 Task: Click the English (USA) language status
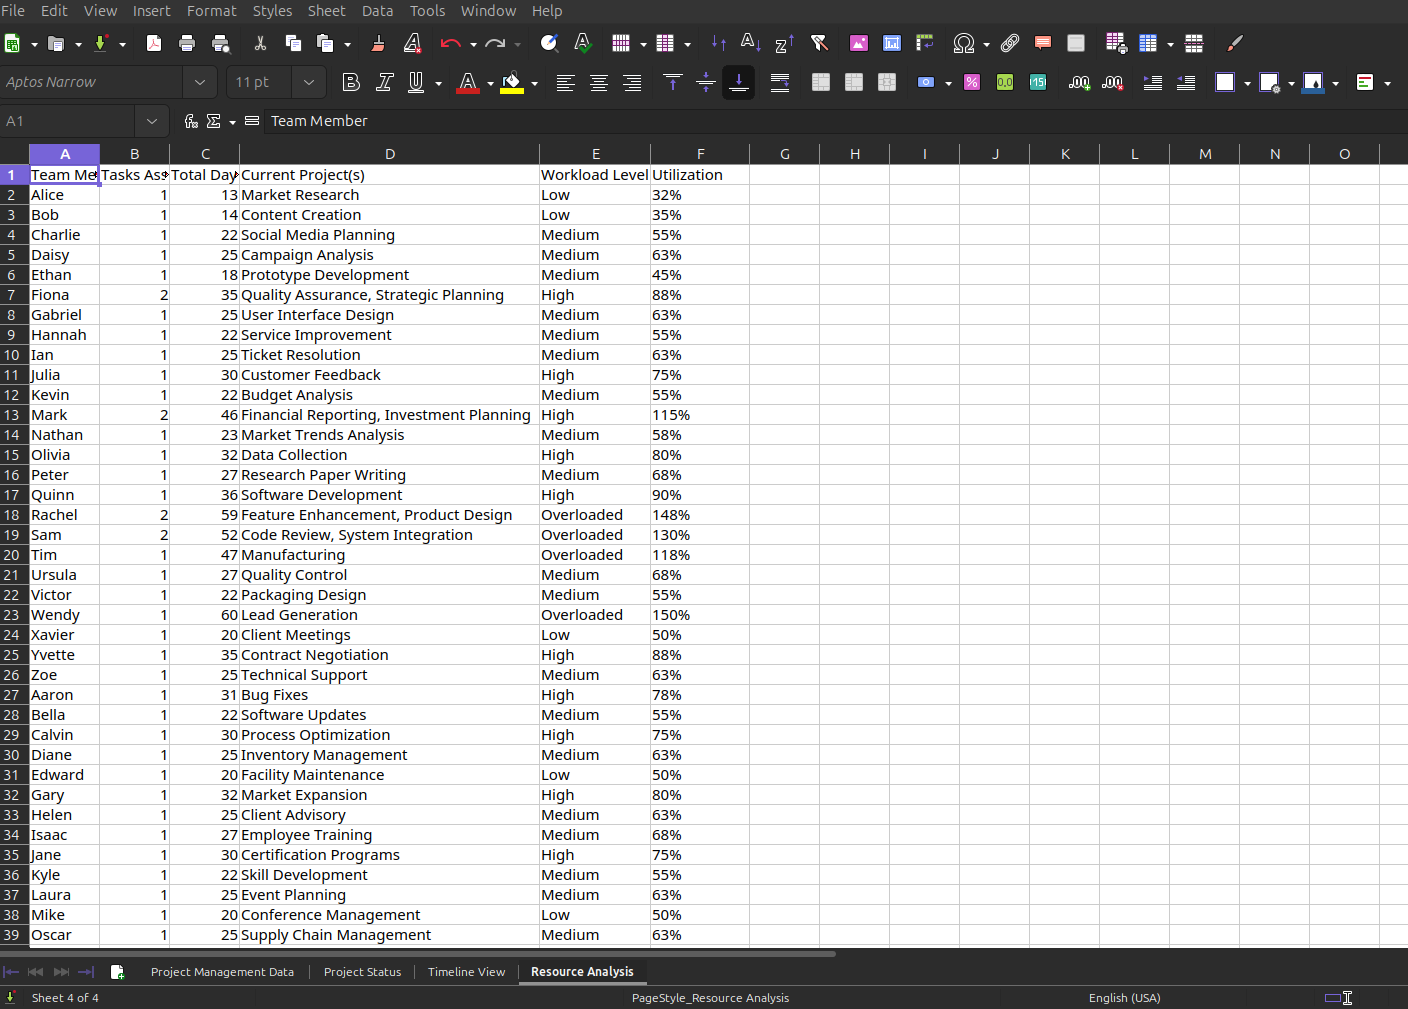coord(1124,998)
